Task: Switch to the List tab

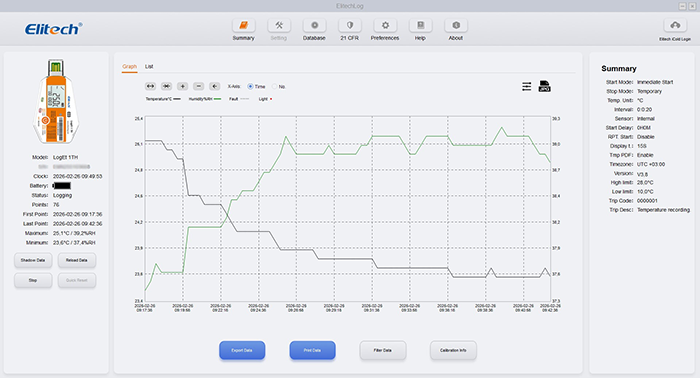Action: click(149, 66)
